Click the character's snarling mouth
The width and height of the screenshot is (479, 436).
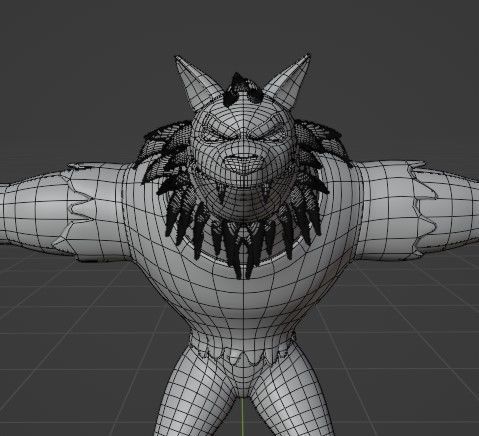[x=243, y=163]
